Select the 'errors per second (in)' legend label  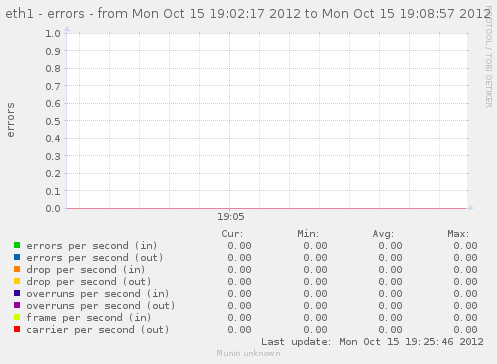coord(92,246)
